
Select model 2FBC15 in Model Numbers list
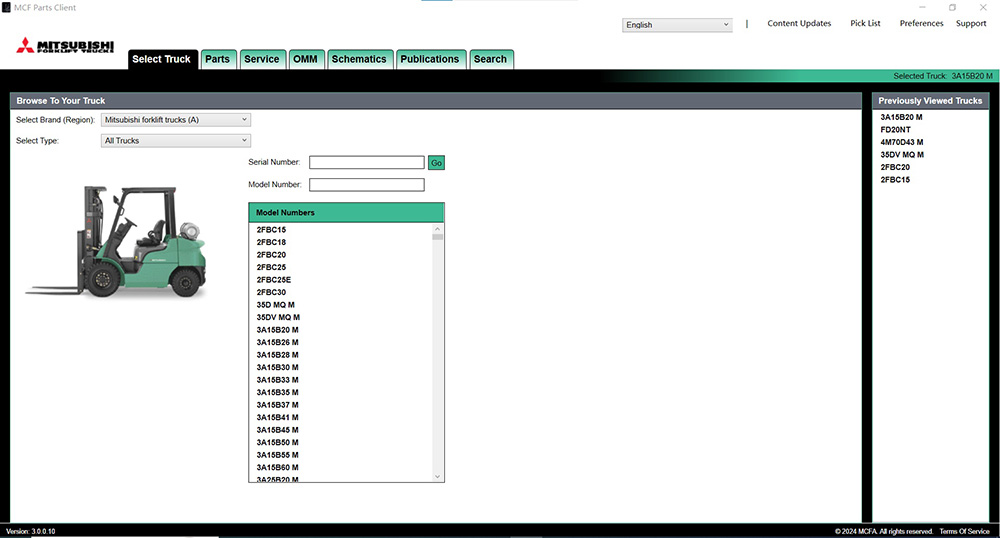(272, 230)
